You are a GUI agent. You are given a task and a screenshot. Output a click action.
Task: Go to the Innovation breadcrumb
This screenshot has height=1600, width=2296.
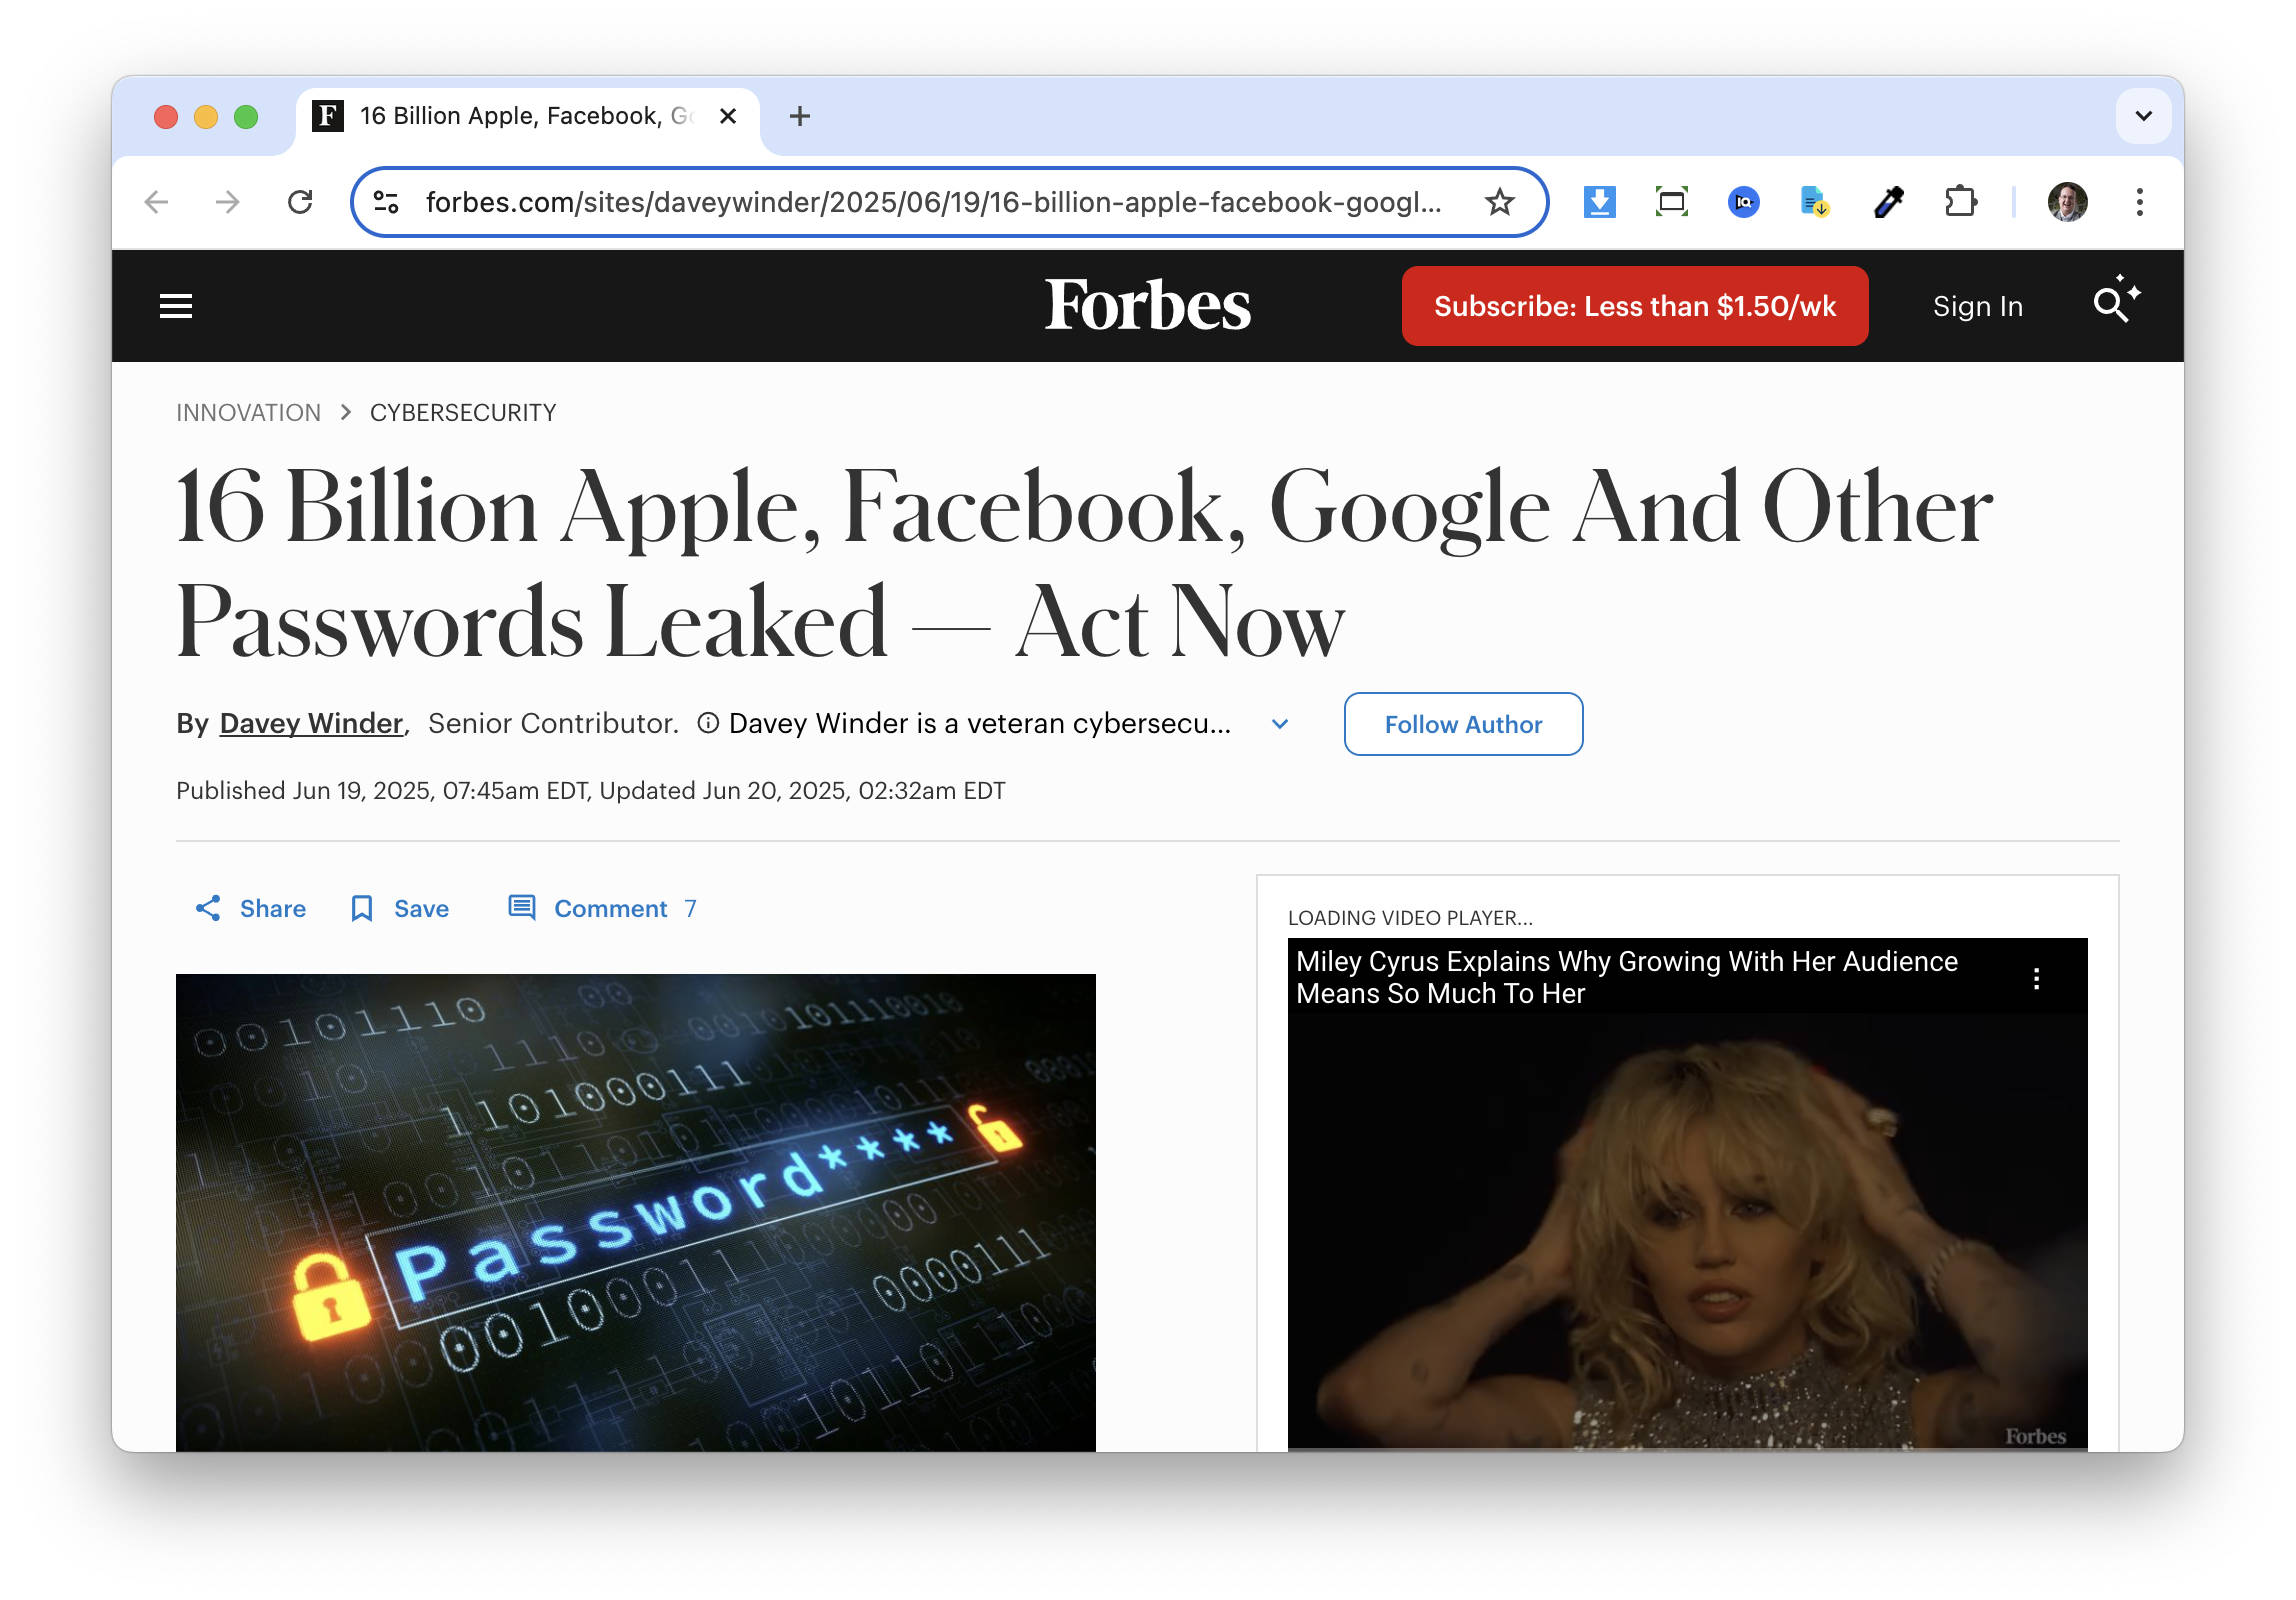tap(248, 413)
